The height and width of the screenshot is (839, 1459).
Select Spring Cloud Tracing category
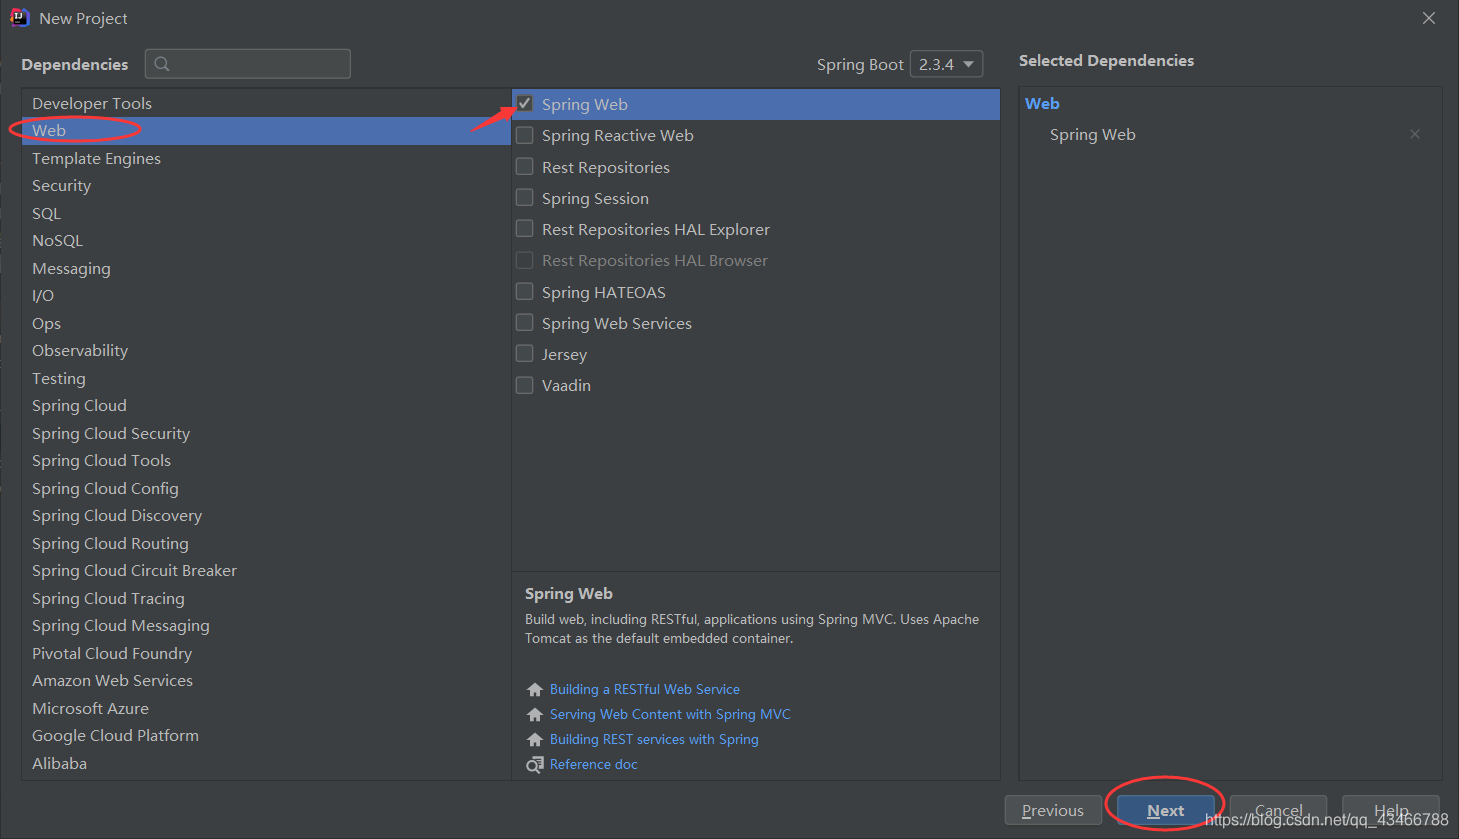[x=266, y=598]
